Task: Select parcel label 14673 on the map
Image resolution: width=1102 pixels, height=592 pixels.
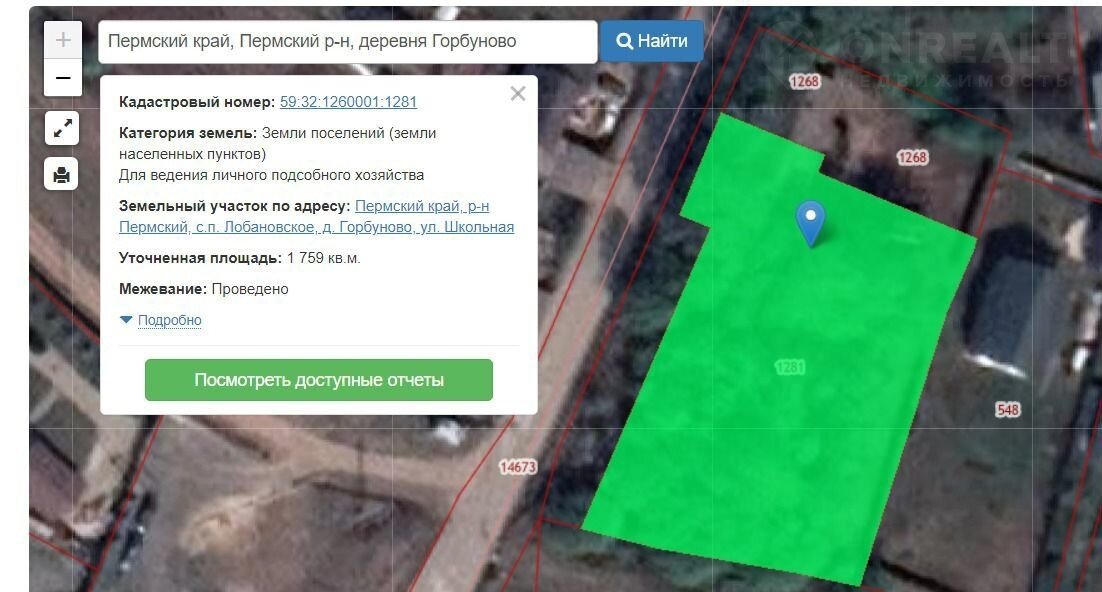Action: tap(518, 467)
